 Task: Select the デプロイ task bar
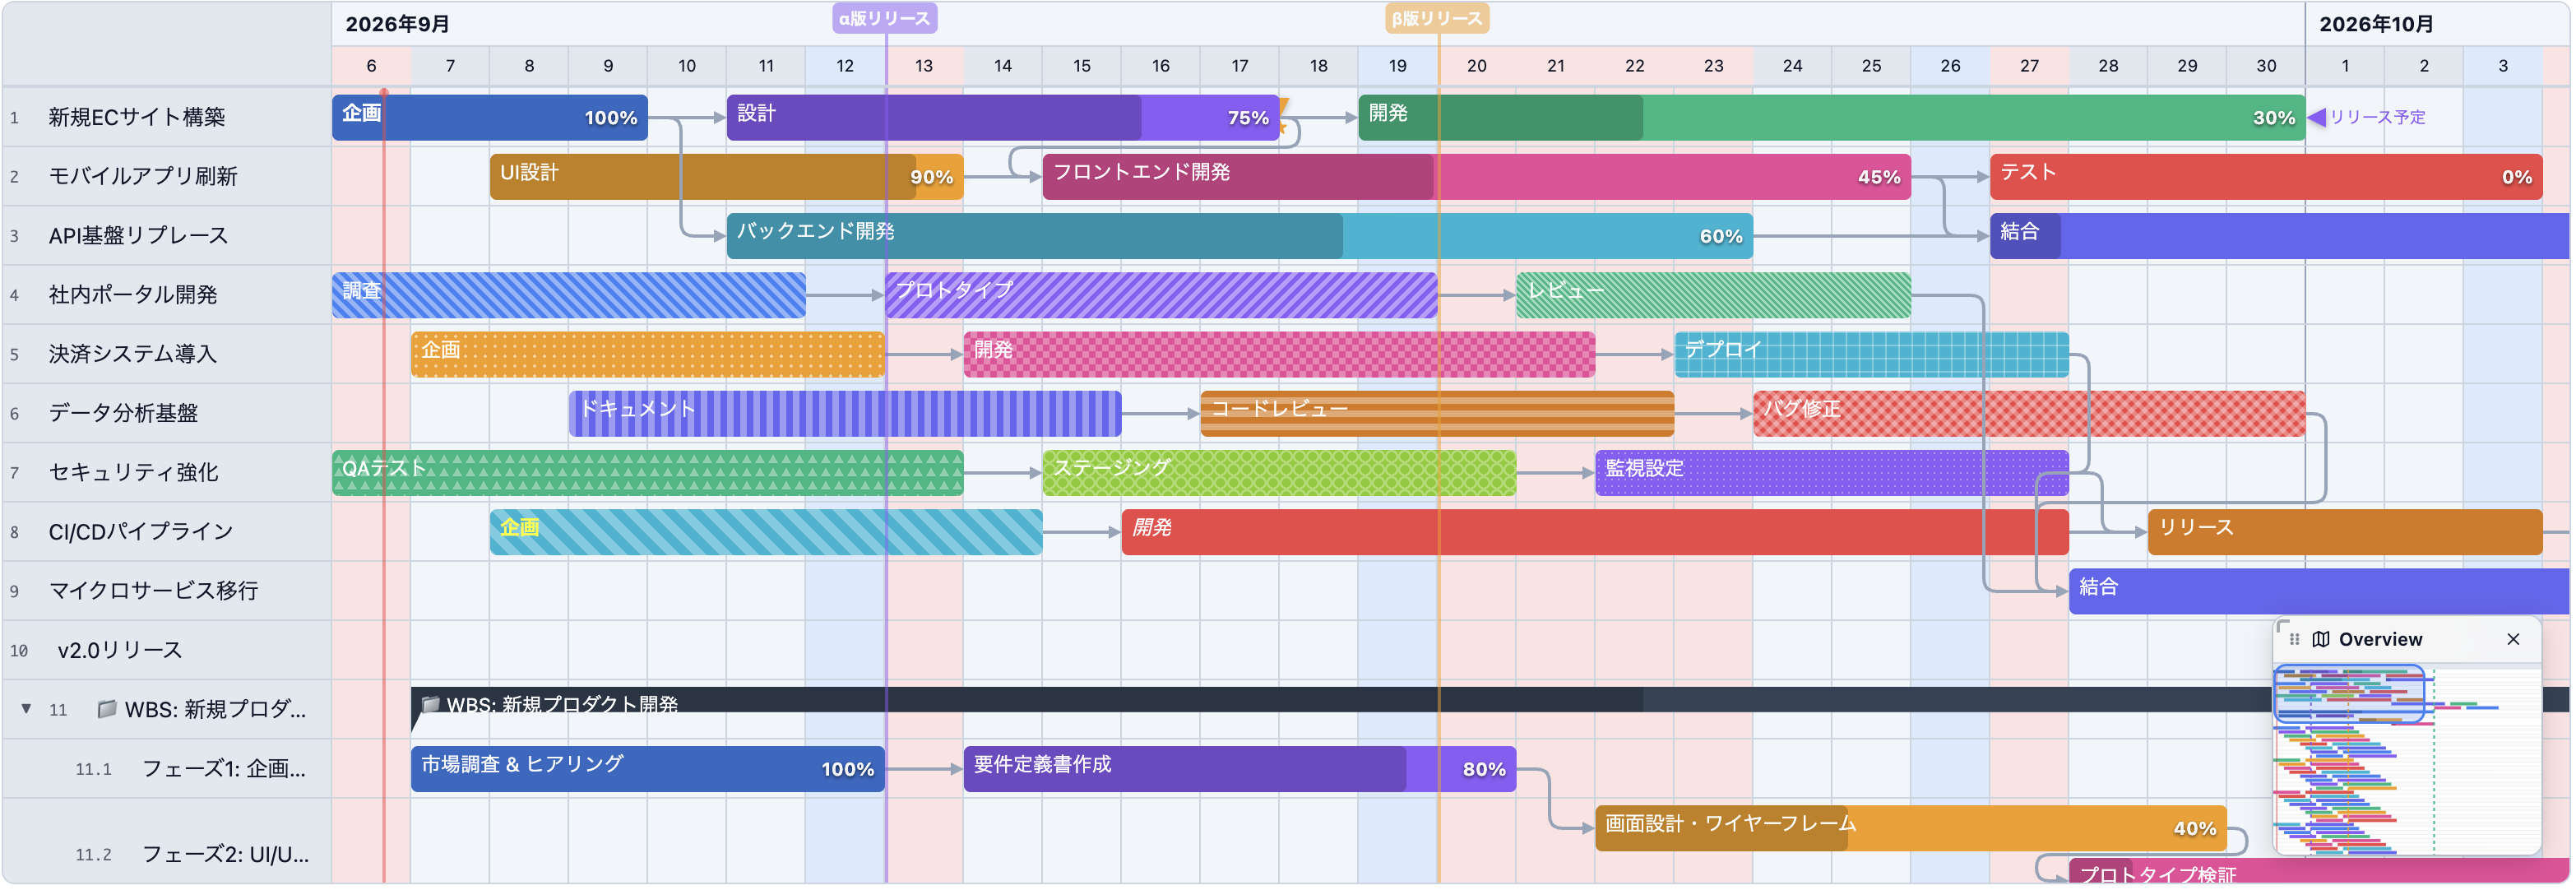point(1872,354)
